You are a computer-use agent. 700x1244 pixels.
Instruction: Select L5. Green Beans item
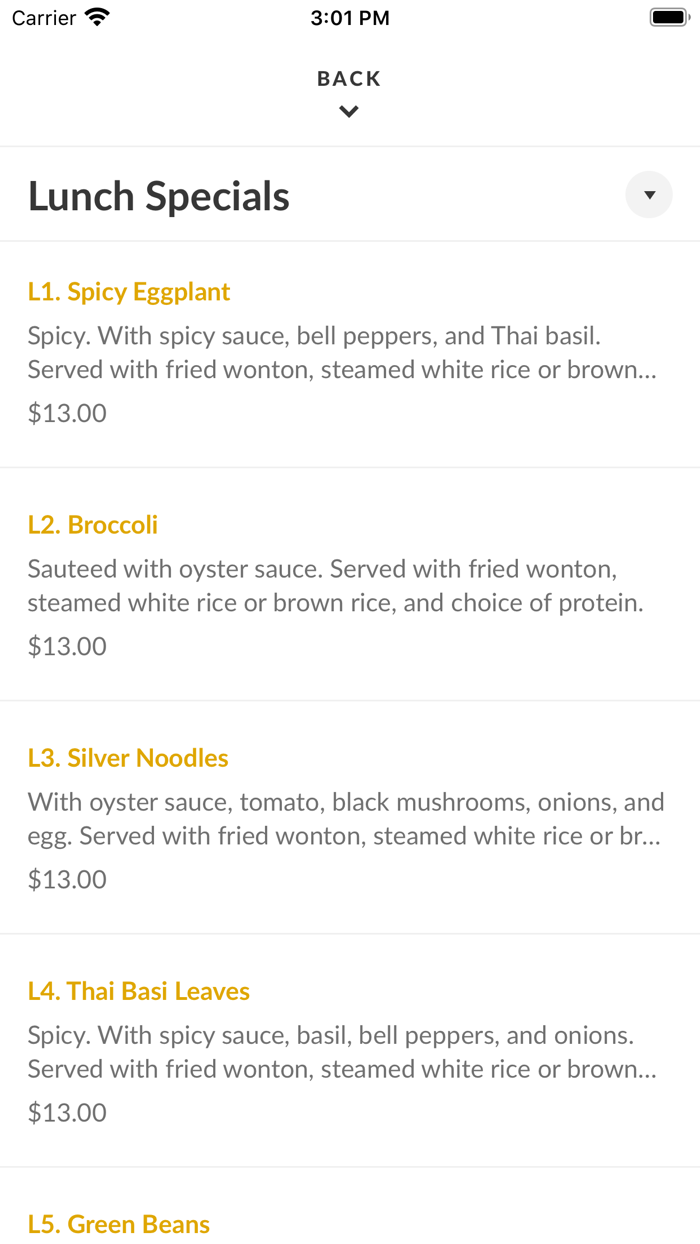point(118,1223)
